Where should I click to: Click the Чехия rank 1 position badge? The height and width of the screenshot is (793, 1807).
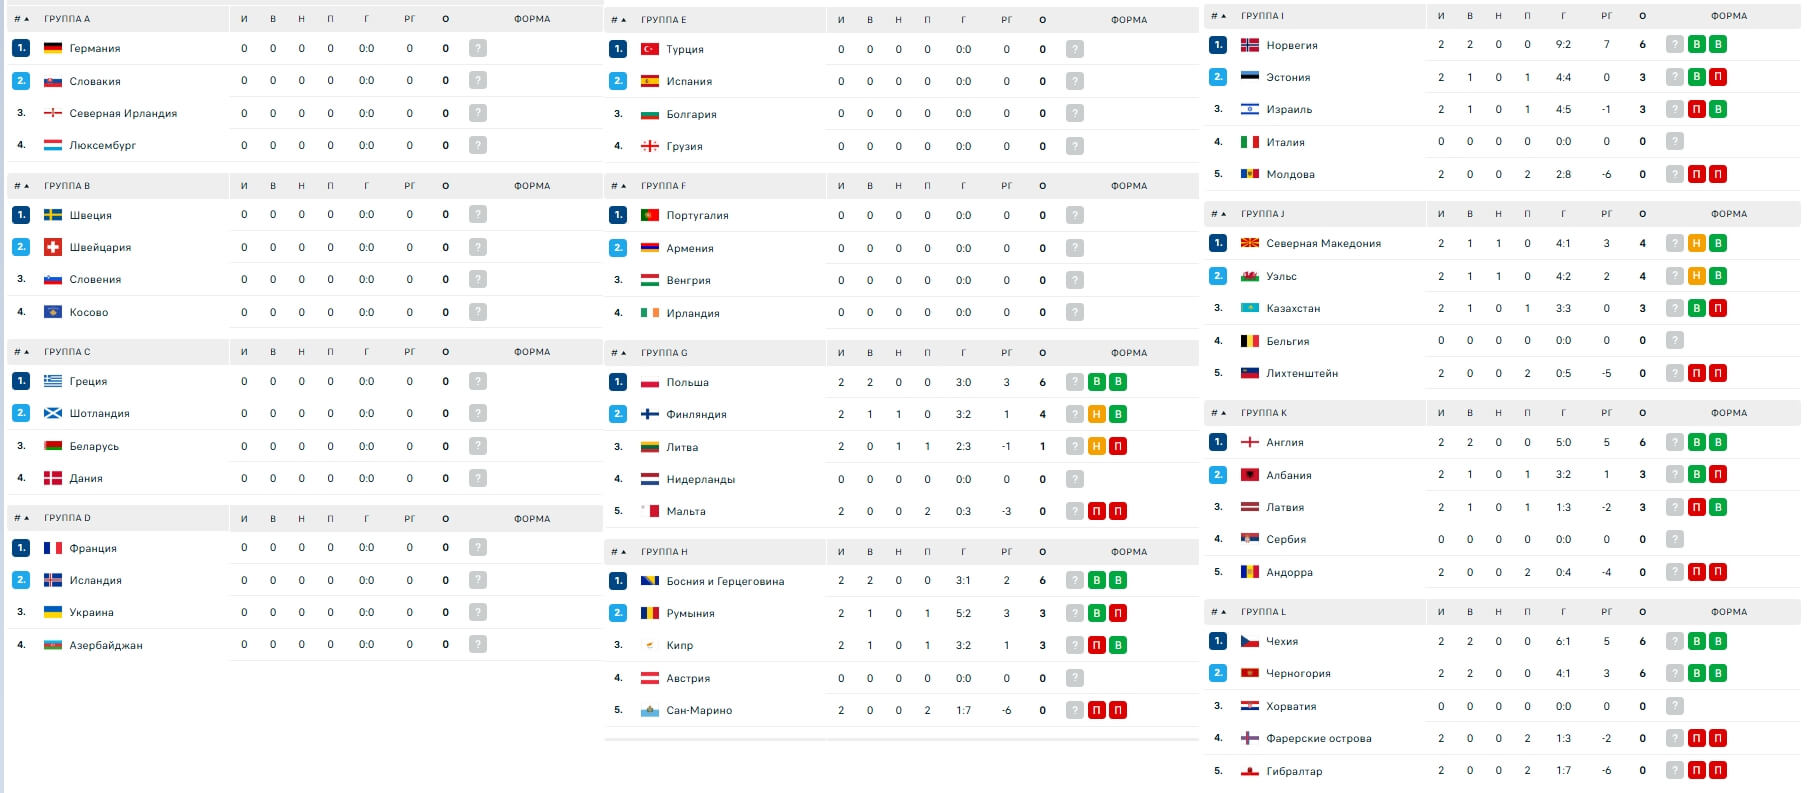[1218, 641]
